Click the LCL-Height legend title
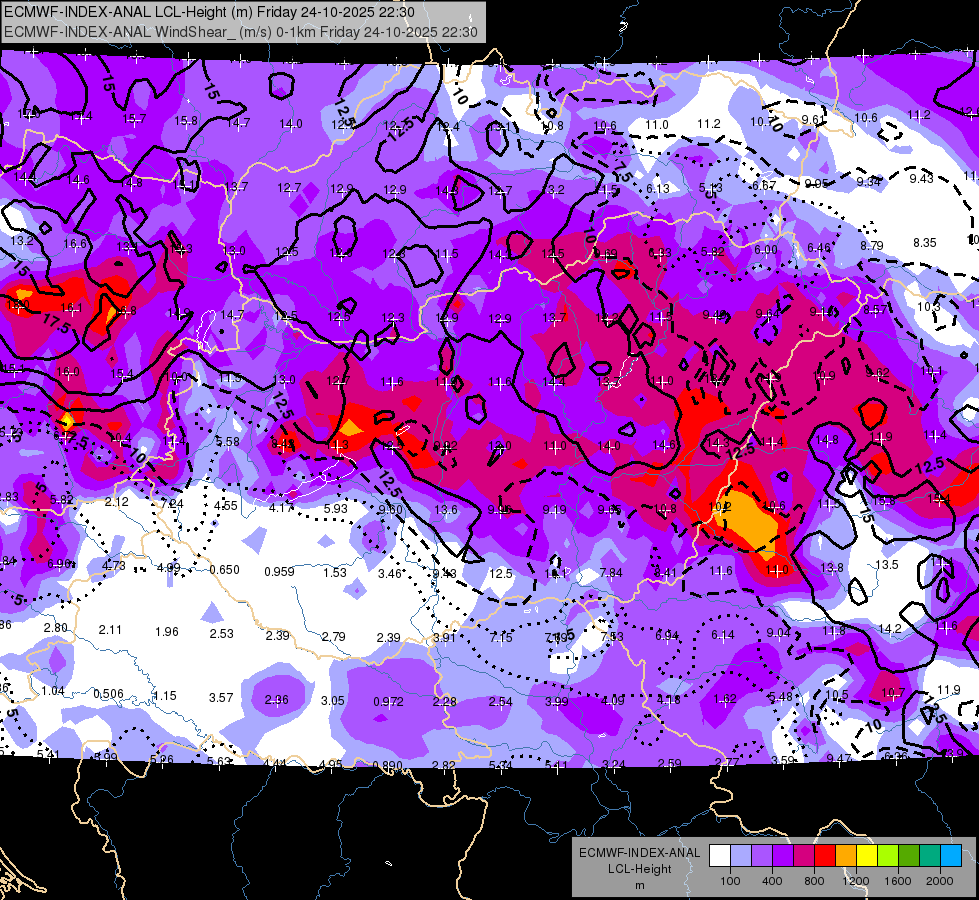Screen dimensions: 979x900 (640, 869)
